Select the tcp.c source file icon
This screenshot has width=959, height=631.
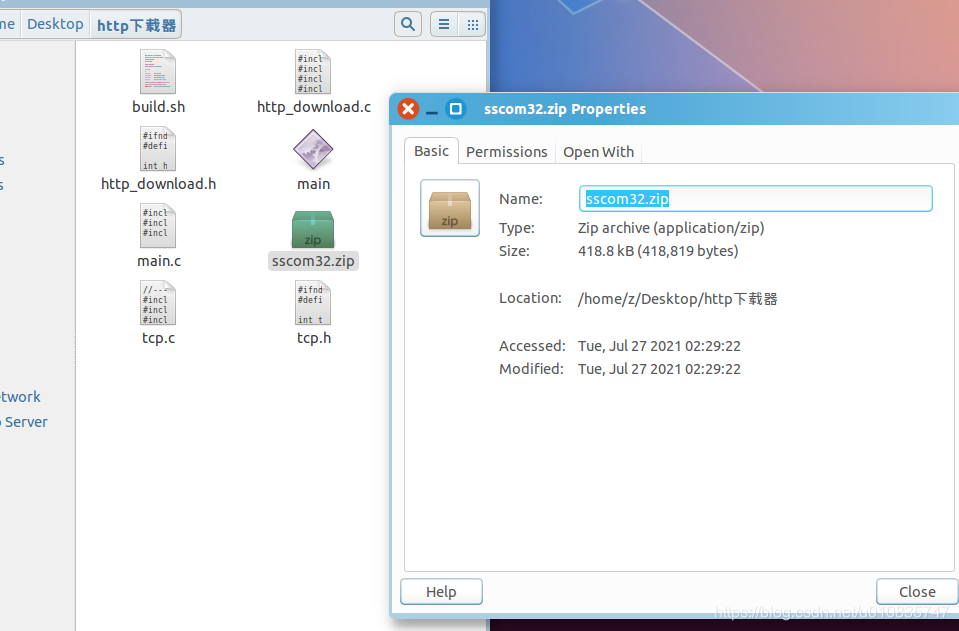pos(158,303)
